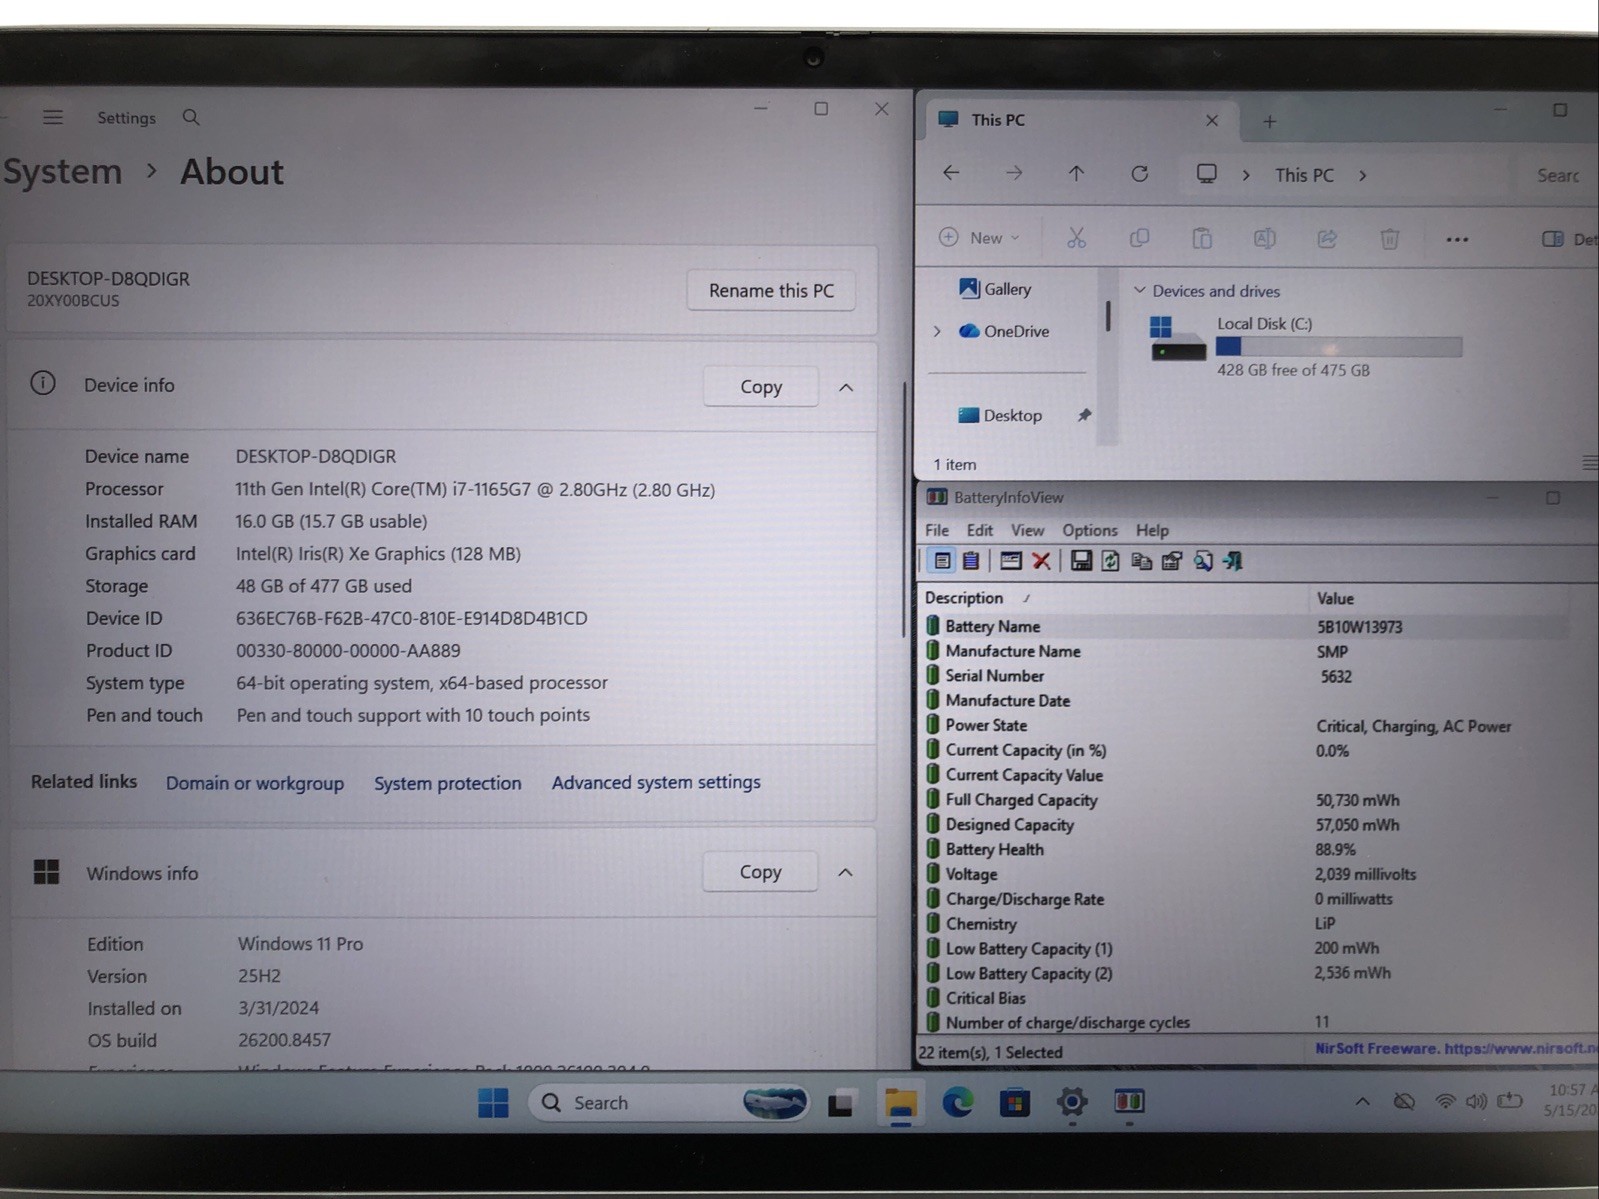Open the New dropdown in File Explorer
Viewport: 1599px width, 1199px height.
[979, 238]
